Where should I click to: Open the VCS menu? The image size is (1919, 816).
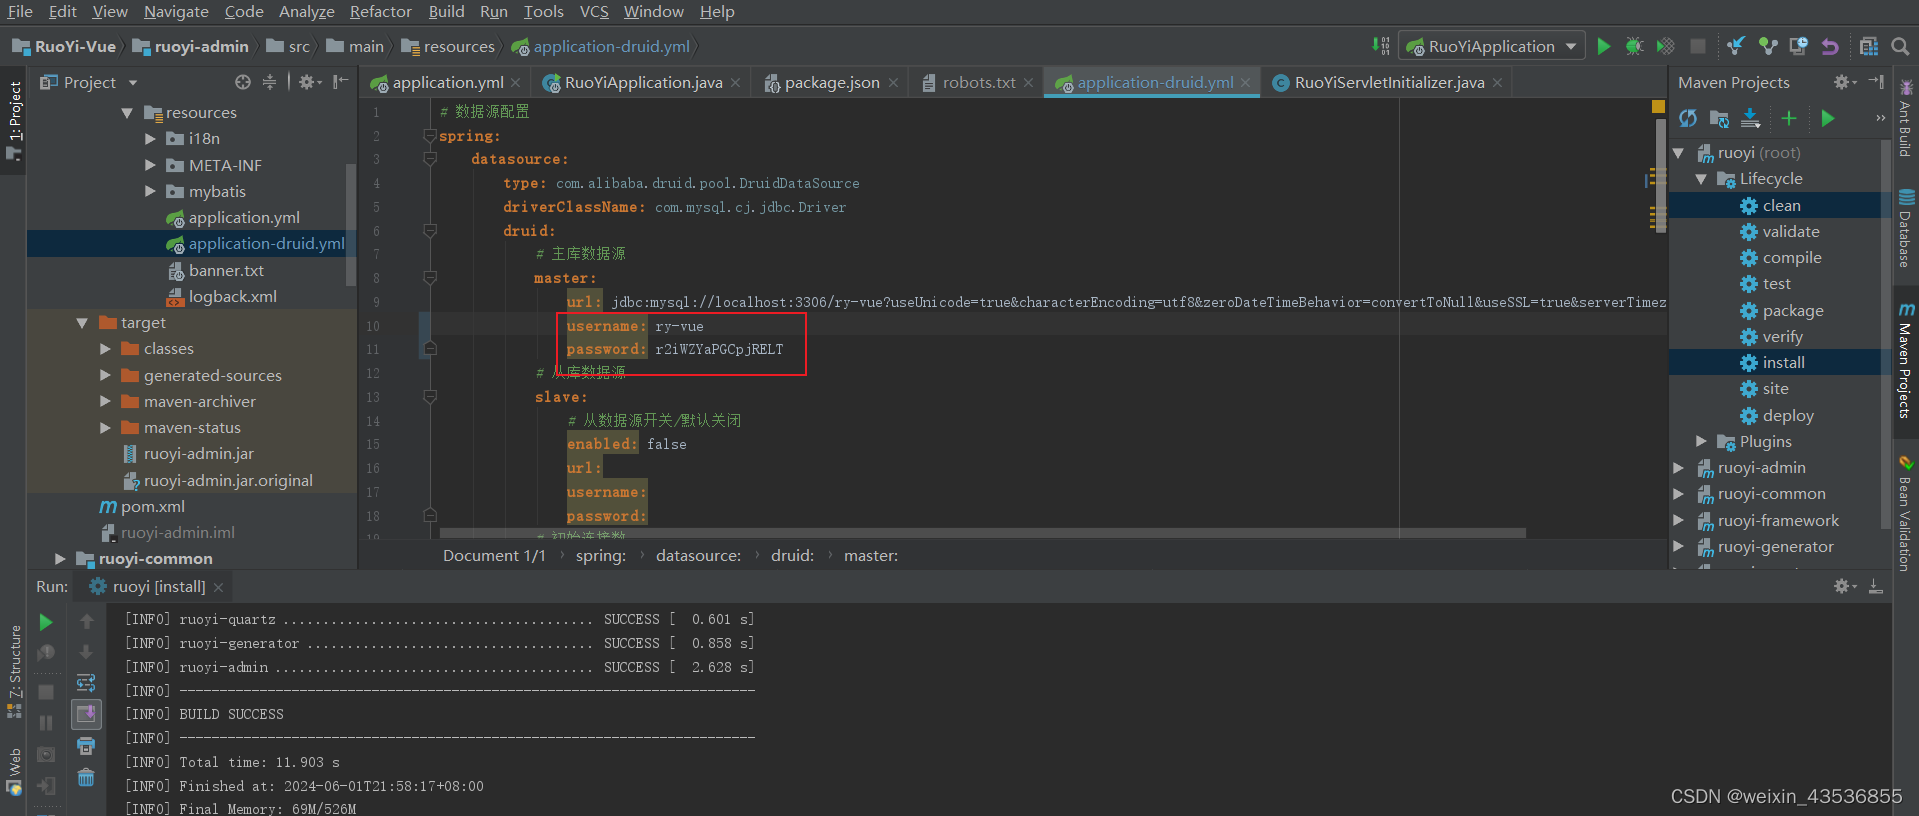tap(594, 12)
